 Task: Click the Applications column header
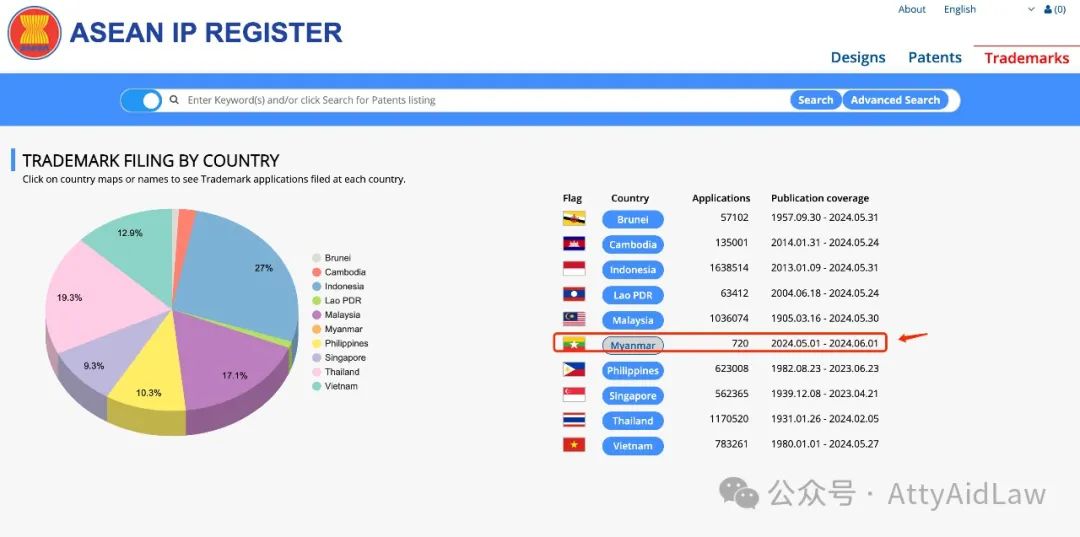721,198
